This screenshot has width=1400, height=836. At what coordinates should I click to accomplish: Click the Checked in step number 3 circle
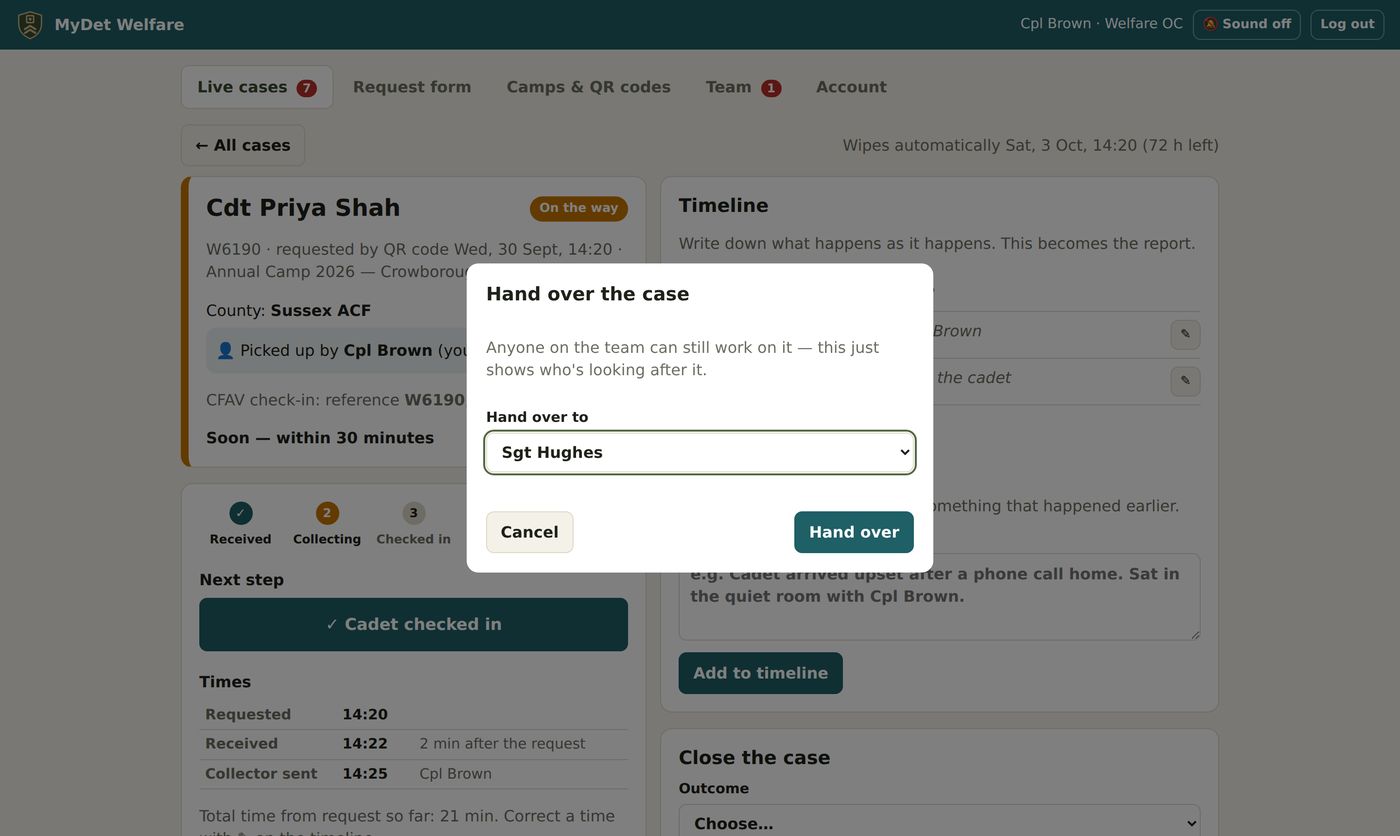point(414,513)
